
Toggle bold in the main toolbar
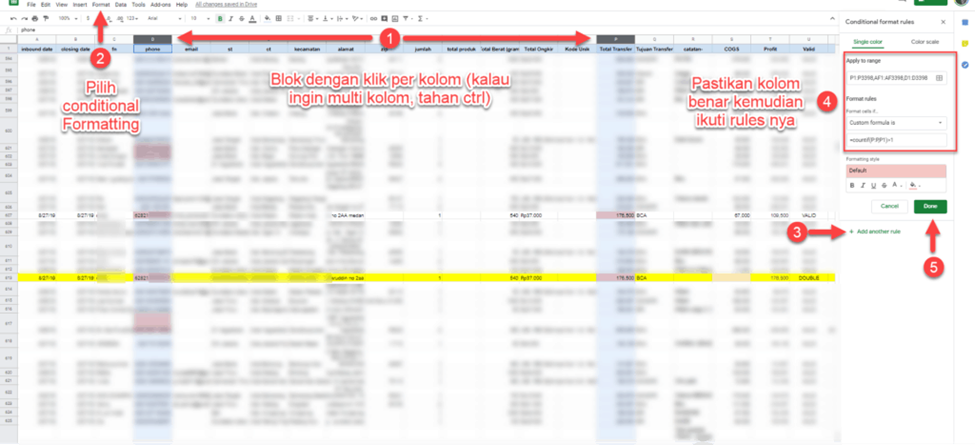(220, 18)
